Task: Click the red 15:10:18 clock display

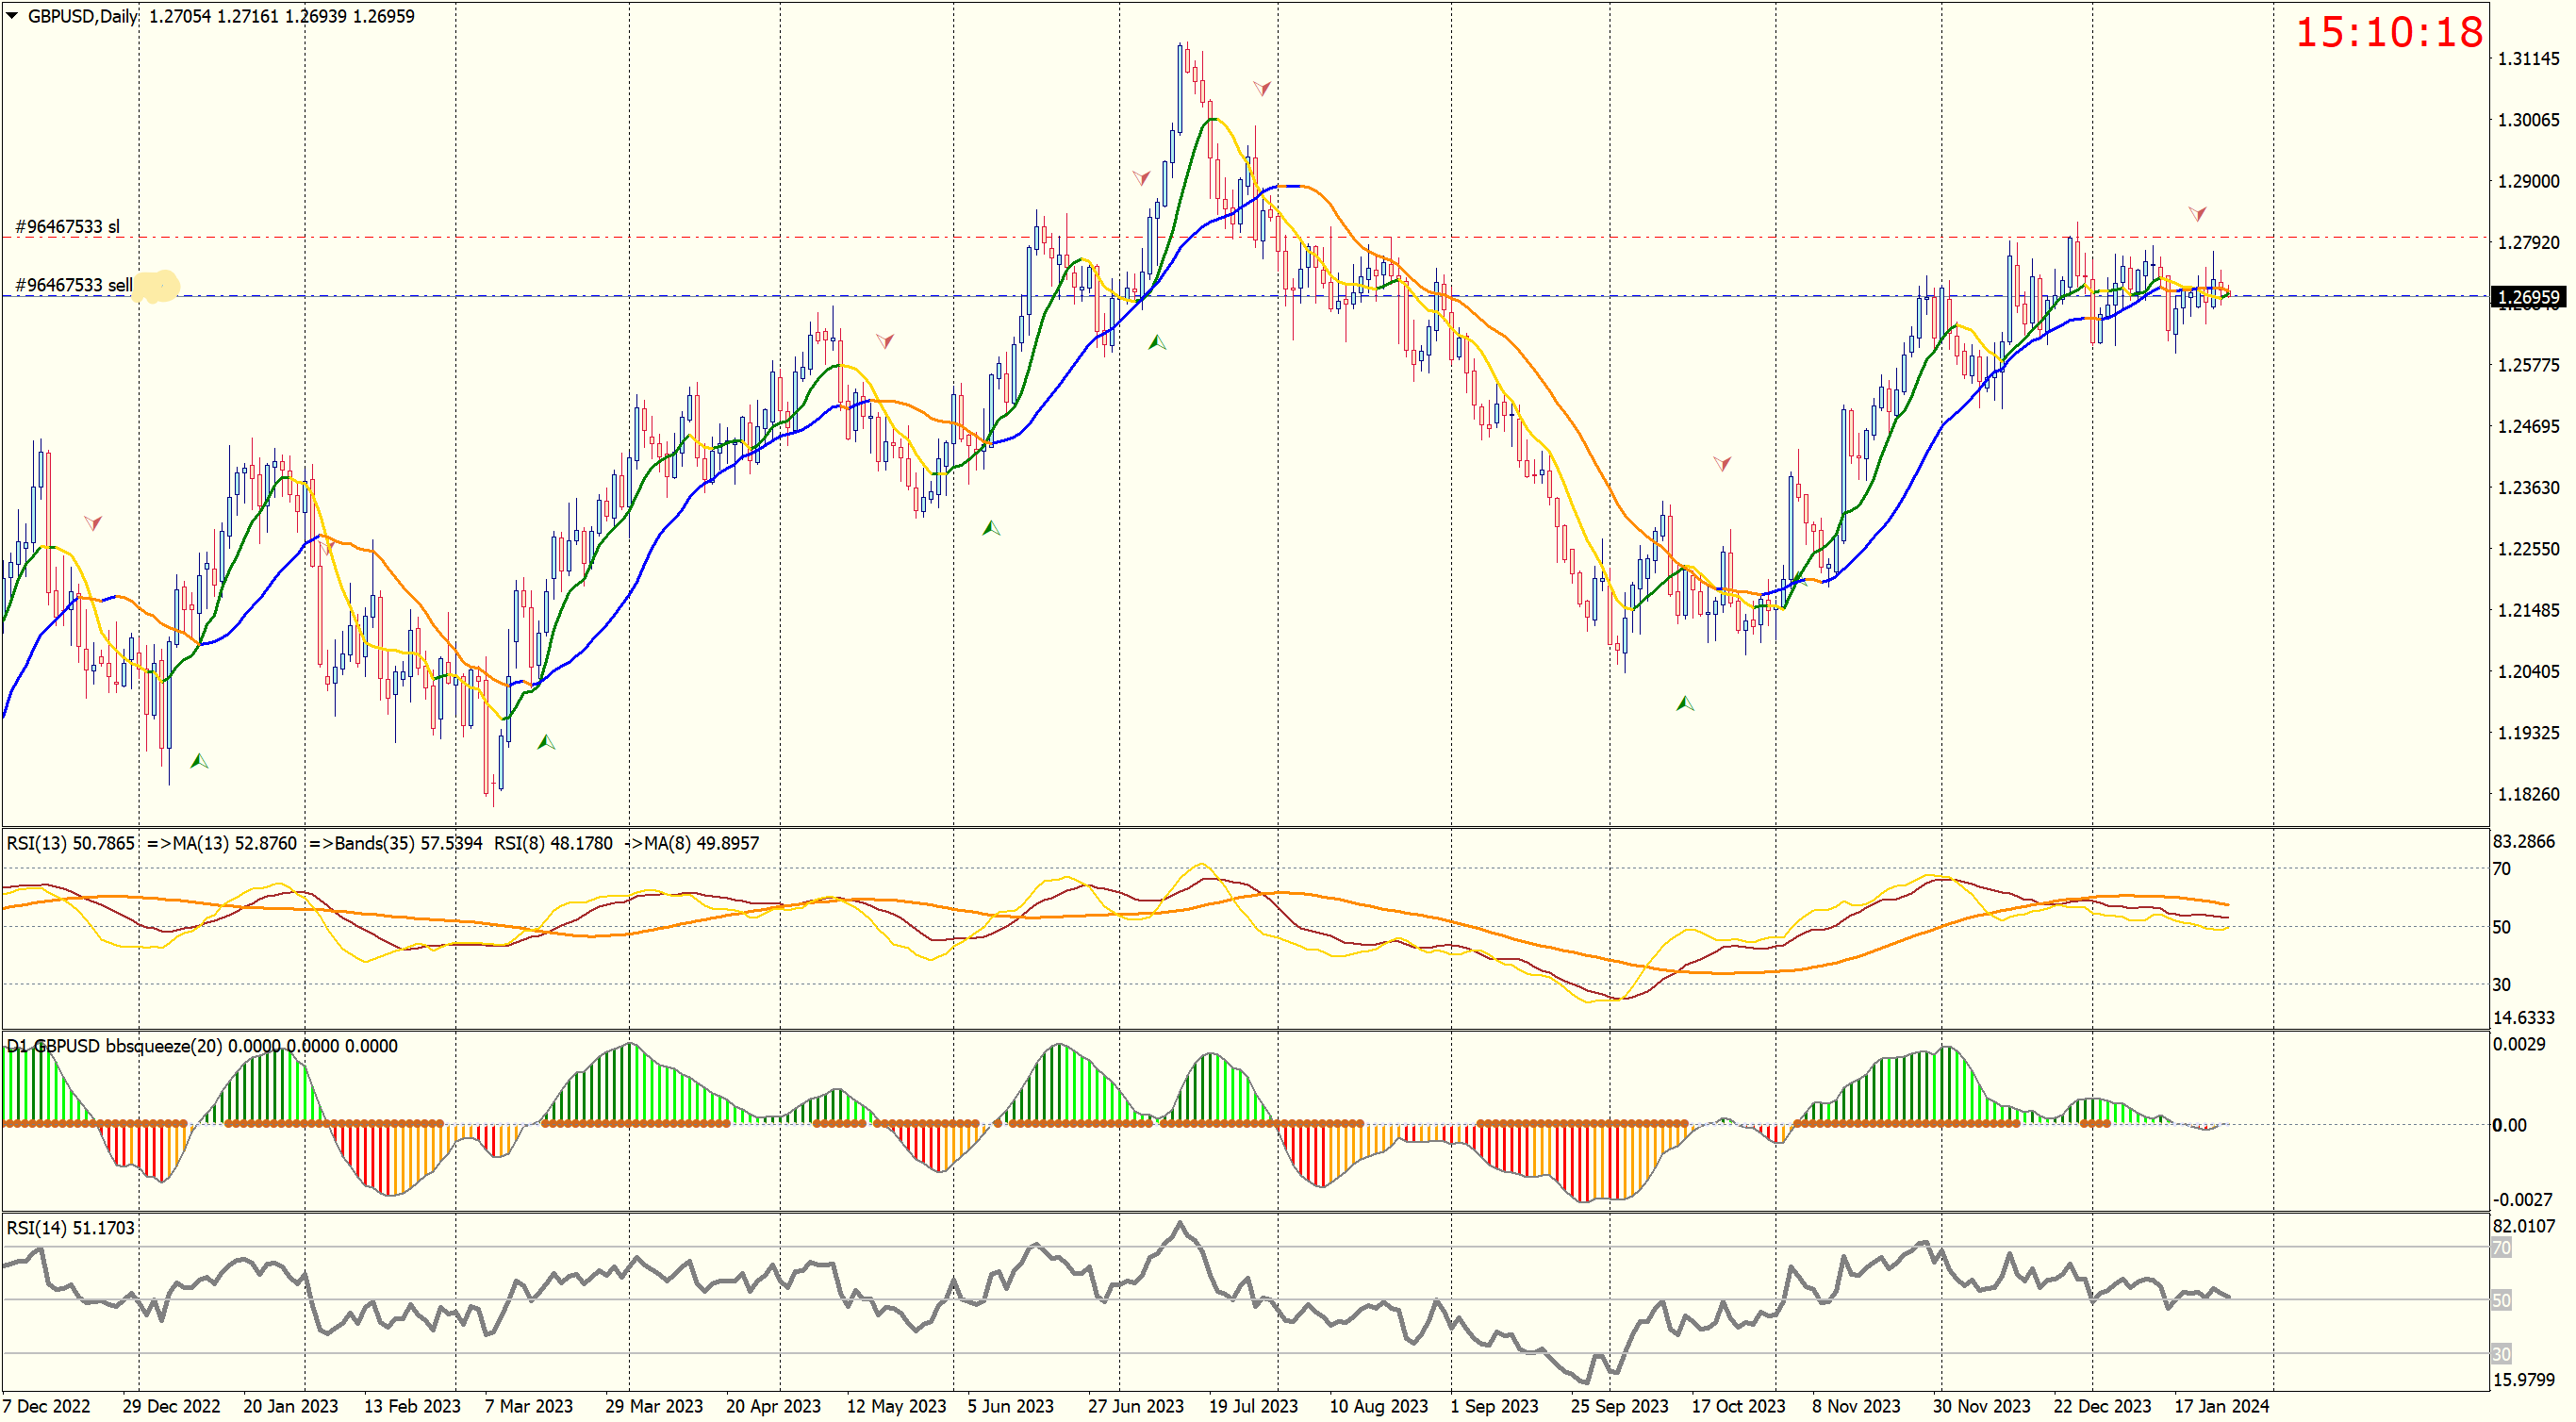Action: [x=2388, y=32]
